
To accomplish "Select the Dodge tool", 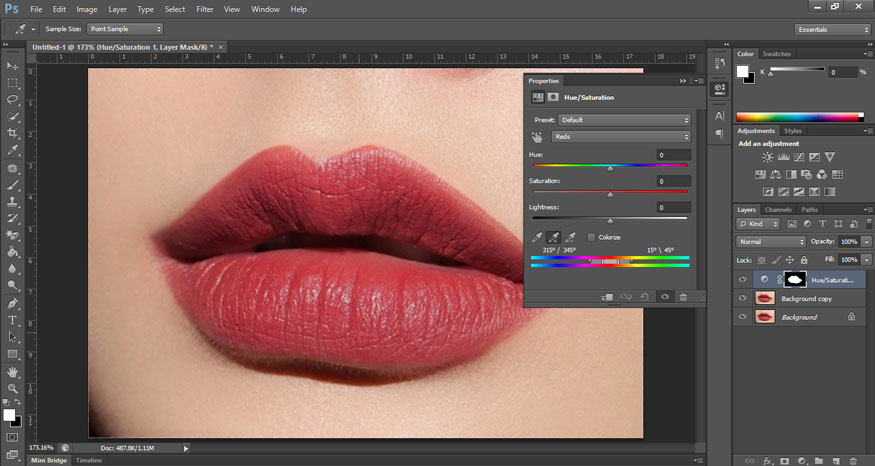I will point(12,286).
